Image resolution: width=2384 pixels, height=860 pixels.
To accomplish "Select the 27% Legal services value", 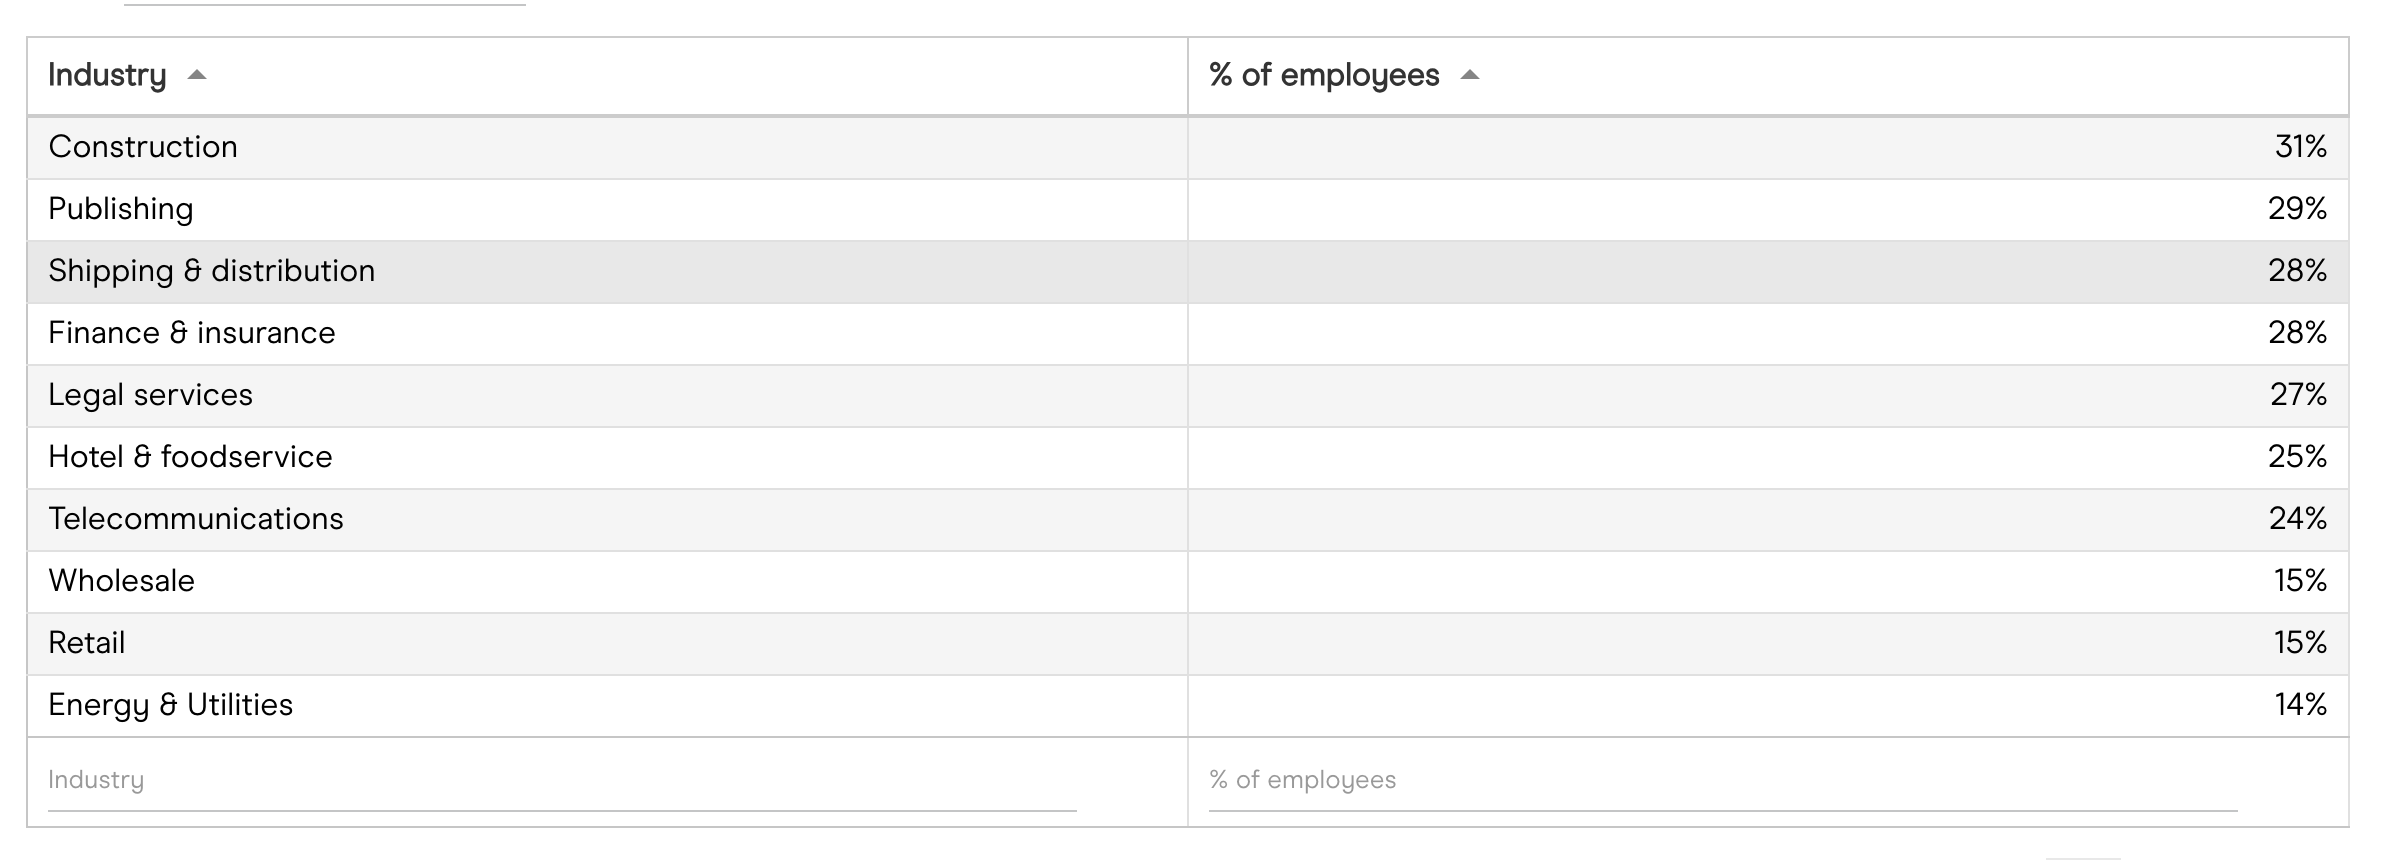I will pyautogui.click(x=2298, y=395).
